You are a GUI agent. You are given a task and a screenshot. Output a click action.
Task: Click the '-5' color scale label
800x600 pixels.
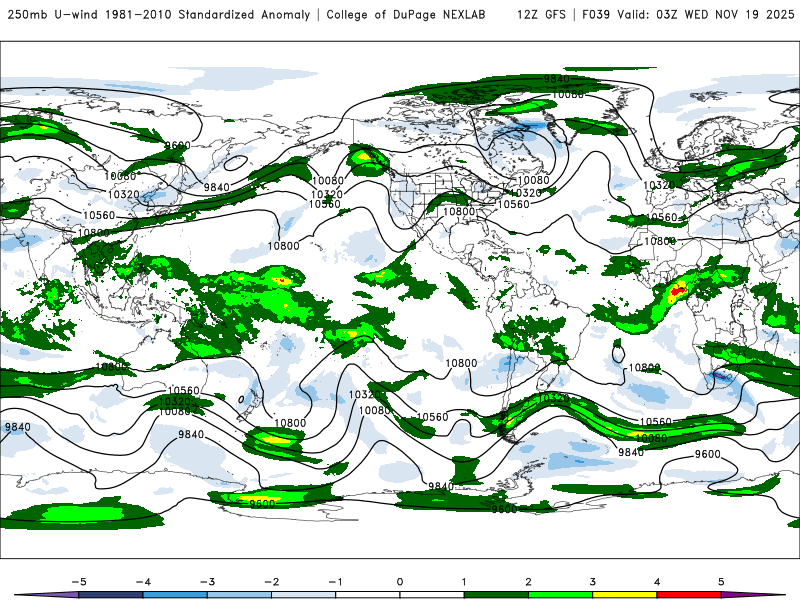(79, 582)
